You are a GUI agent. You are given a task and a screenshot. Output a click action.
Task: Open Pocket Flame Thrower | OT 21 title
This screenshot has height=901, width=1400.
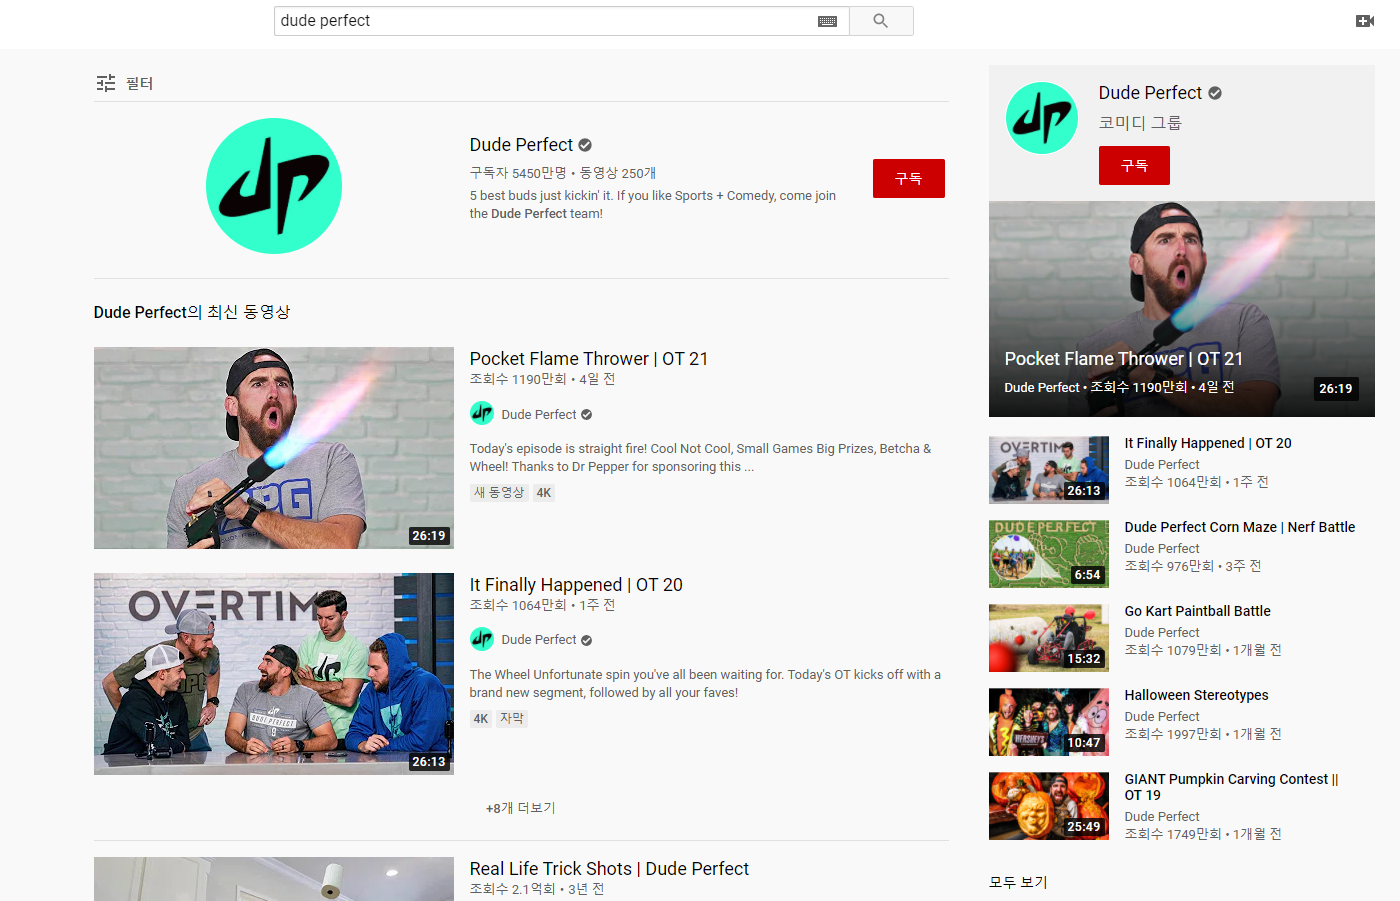point(589,359)
